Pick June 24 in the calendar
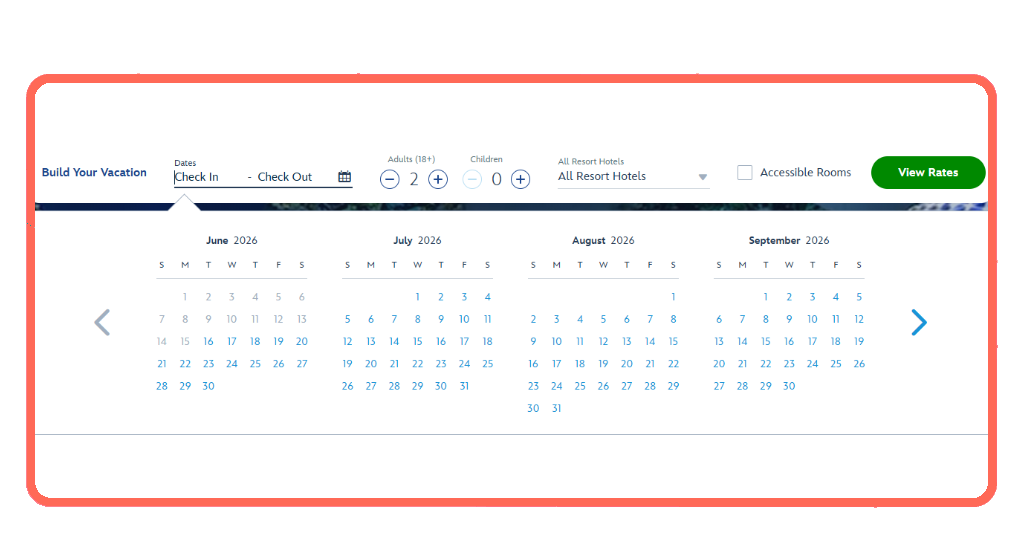 pyautogui.click(x=232, y=364)
